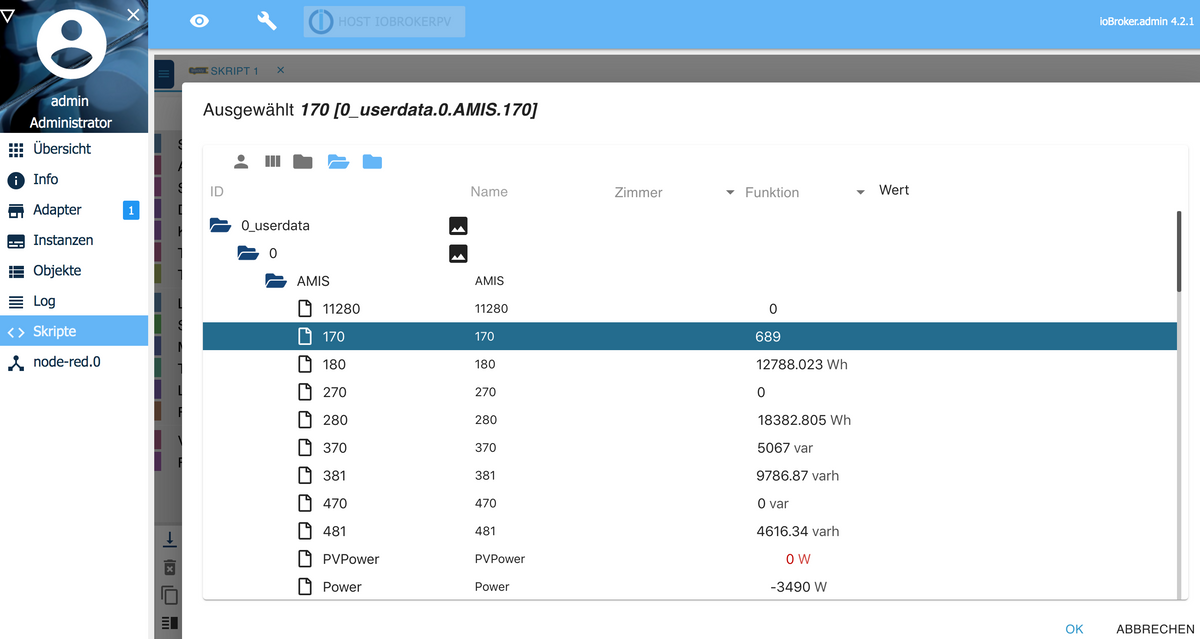Click the value 18382.805 Wh

805,420
